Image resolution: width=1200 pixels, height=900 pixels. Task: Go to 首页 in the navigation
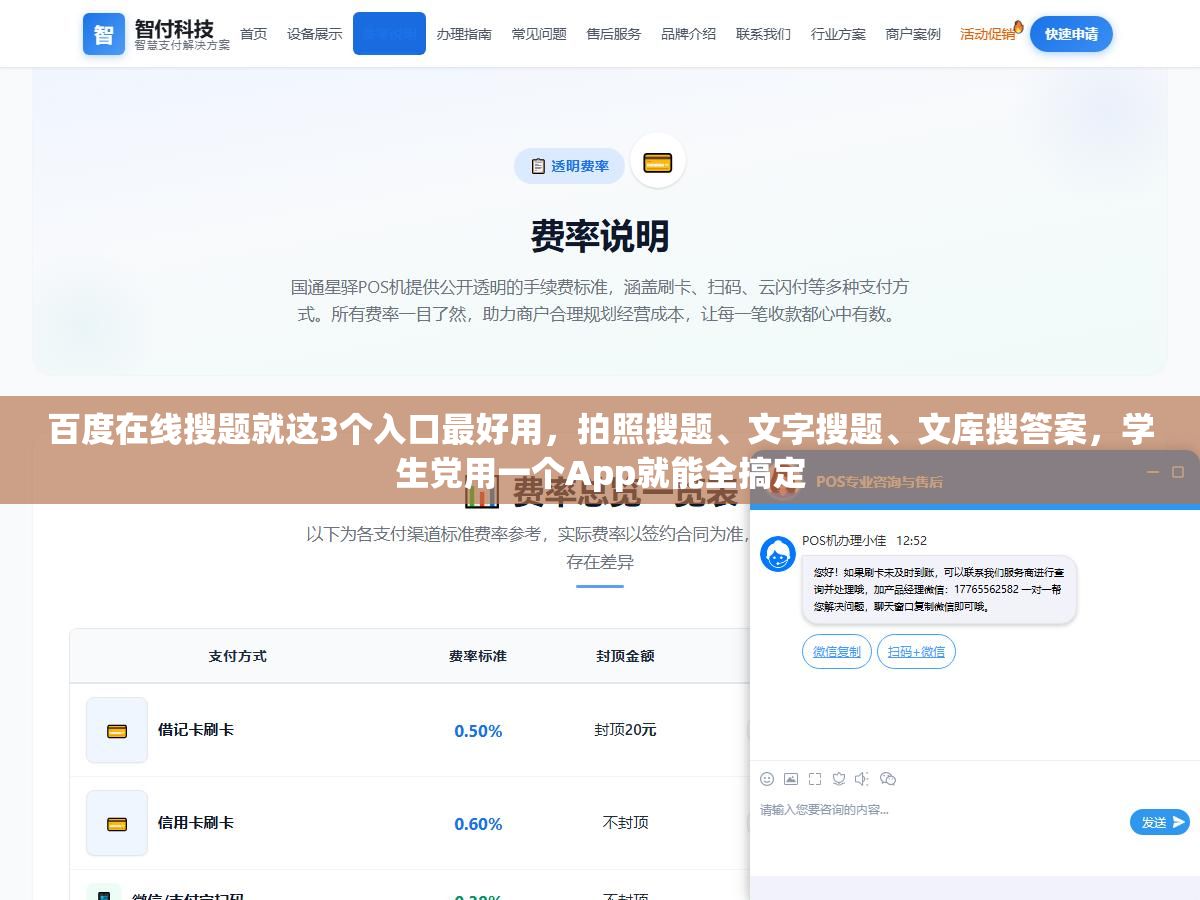click(x=254, y=34)
